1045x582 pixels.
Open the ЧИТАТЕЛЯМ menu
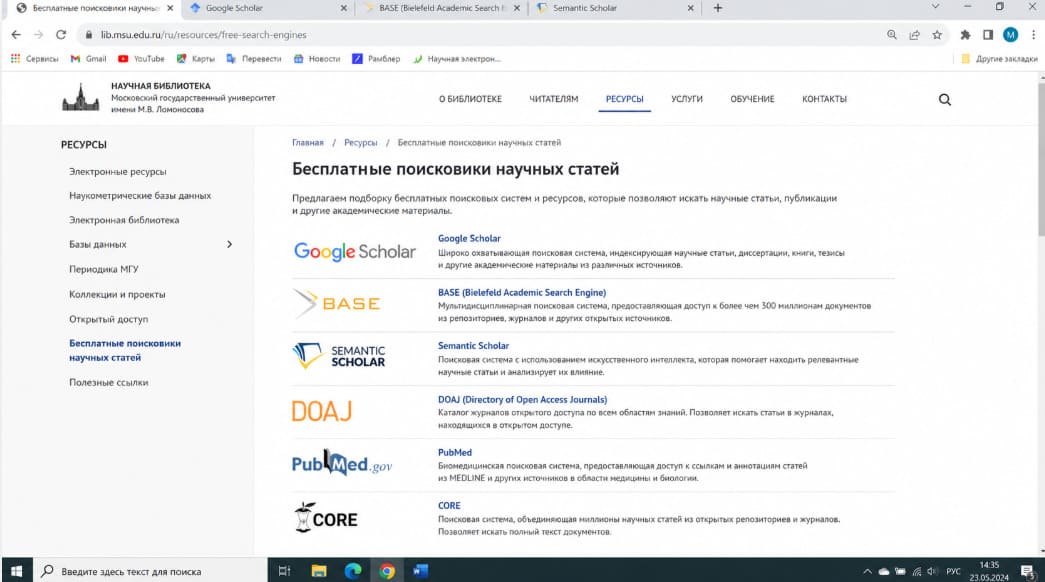tap(554, 99)
